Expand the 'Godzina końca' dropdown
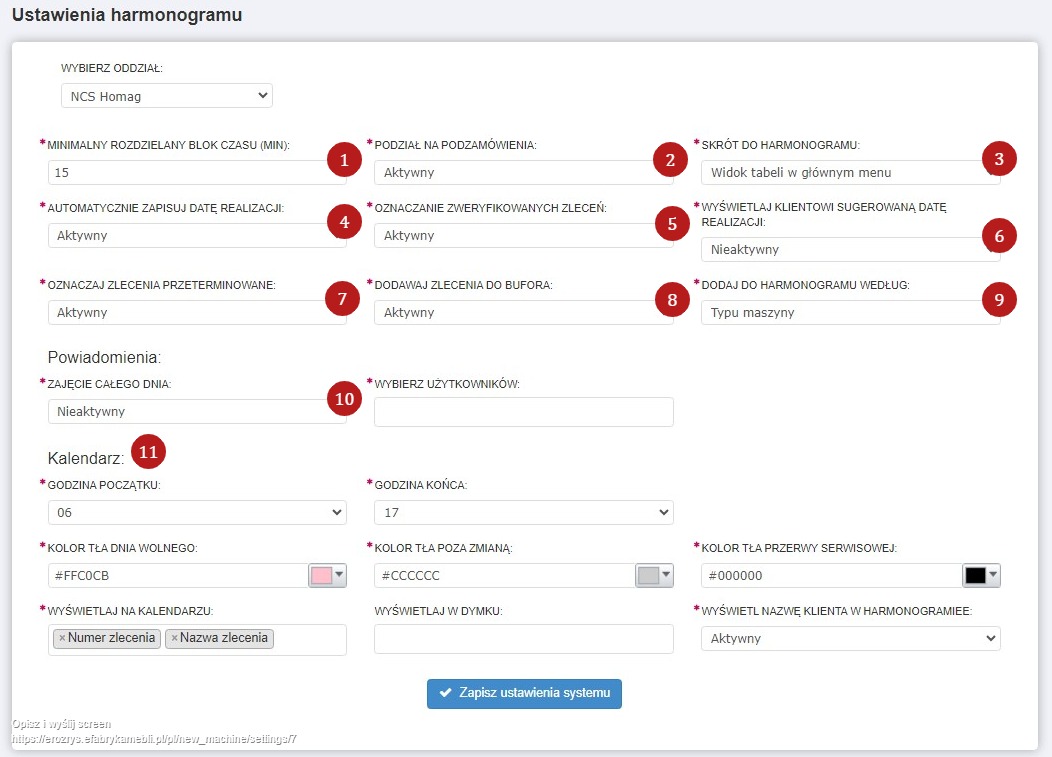Screen dimensions: 1052x757 tap(523, 512)
